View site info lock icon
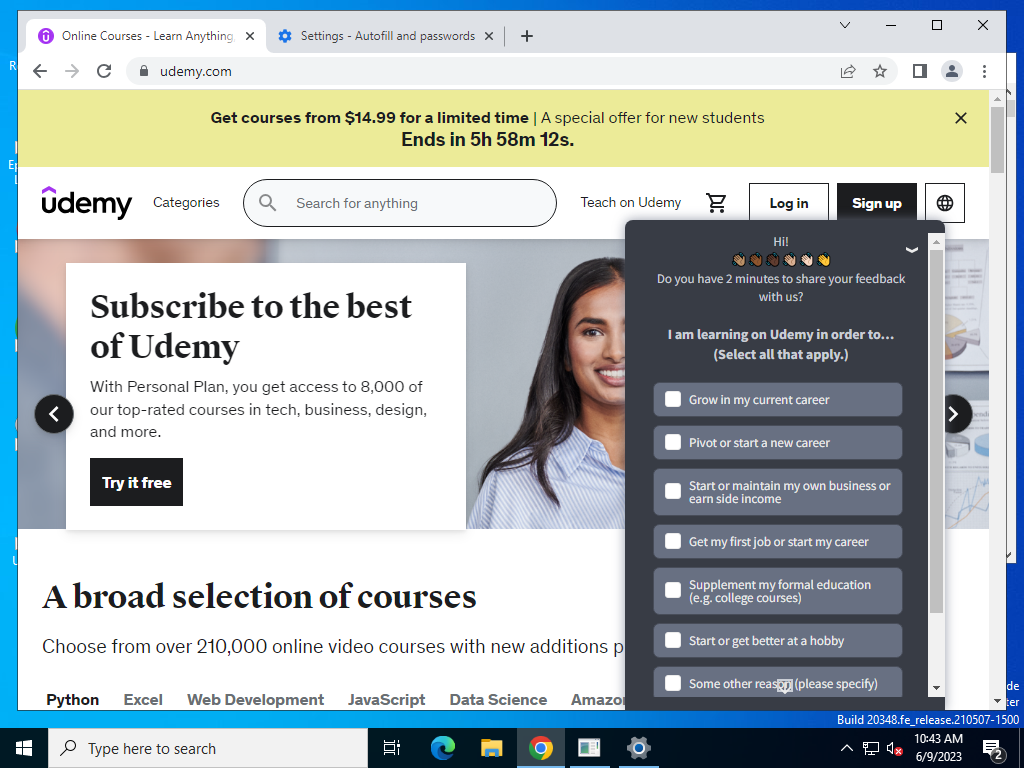 pos(144,71)
